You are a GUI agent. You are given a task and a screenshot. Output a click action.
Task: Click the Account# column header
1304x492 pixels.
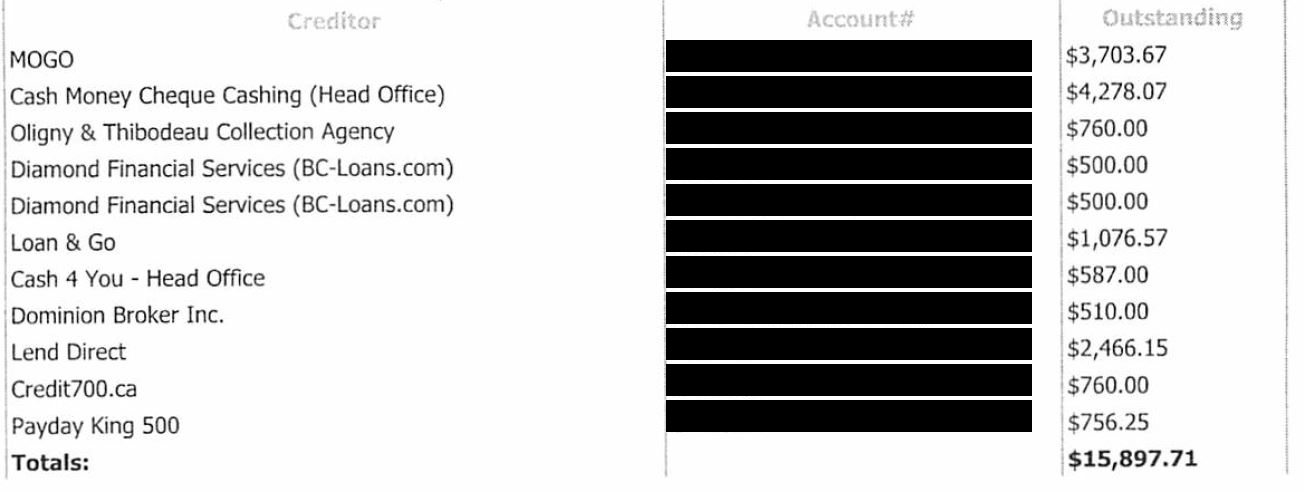coord(861,20)
